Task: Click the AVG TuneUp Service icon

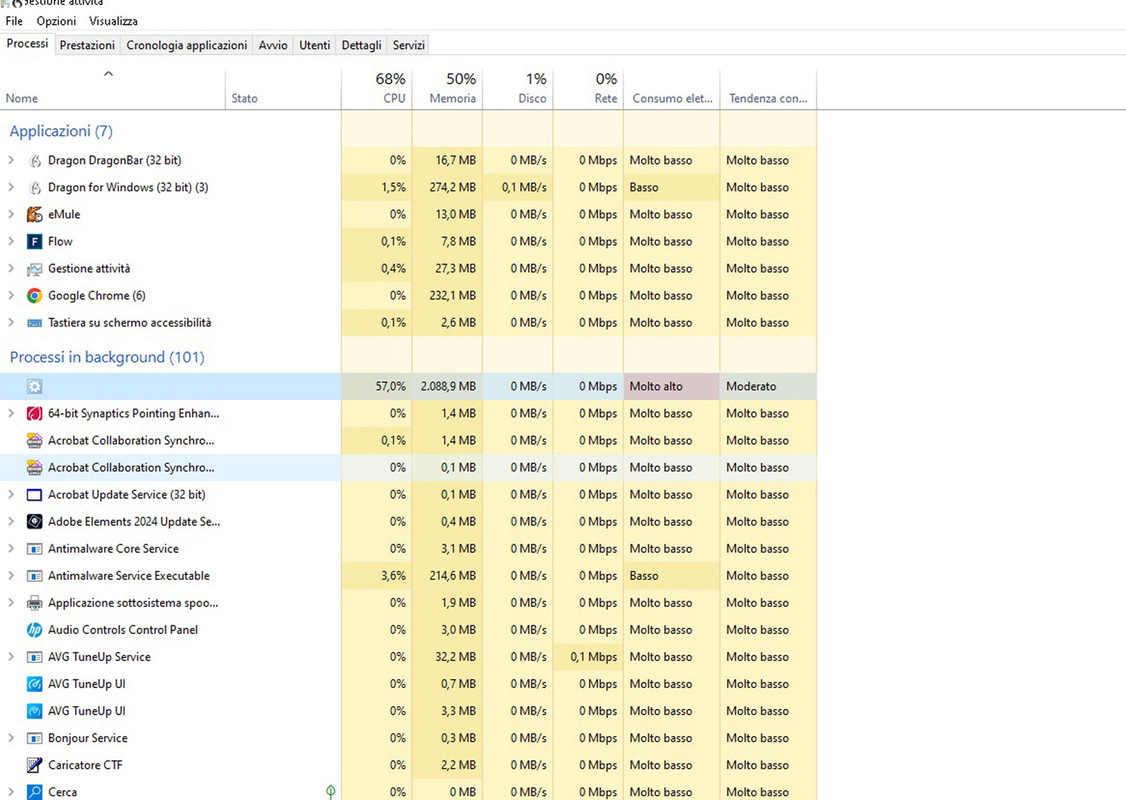Action: coord(34,657)
